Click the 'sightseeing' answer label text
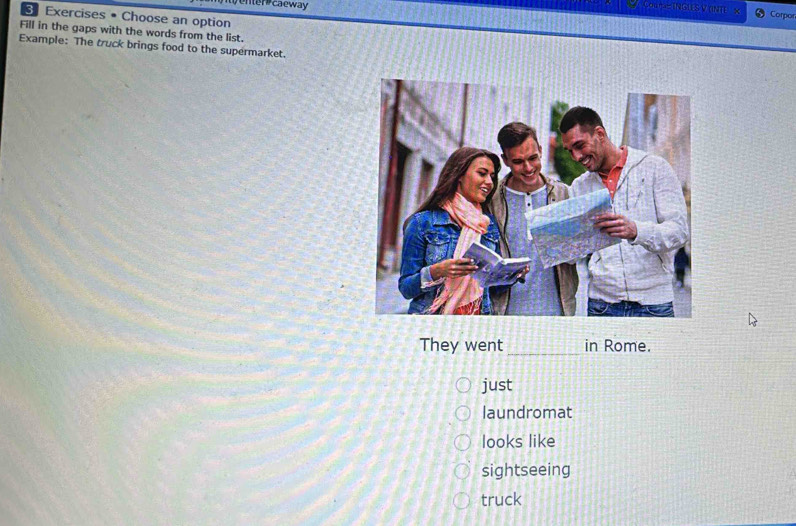 point(525,470)
